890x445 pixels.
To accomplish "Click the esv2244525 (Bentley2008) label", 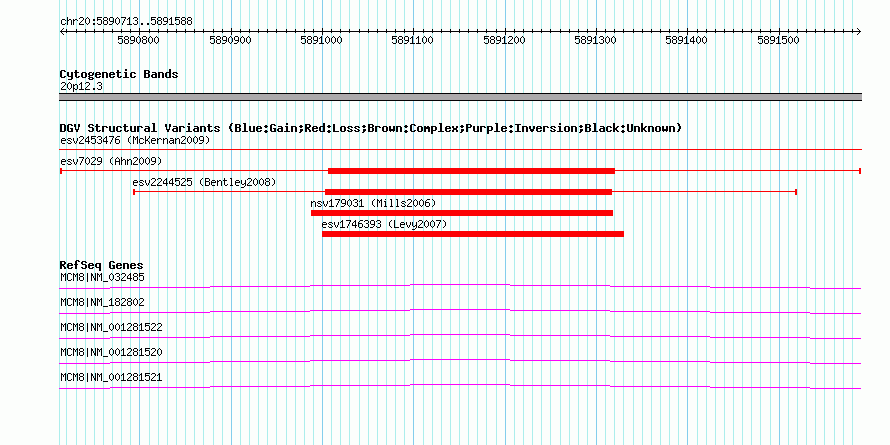I will point(204,182).
